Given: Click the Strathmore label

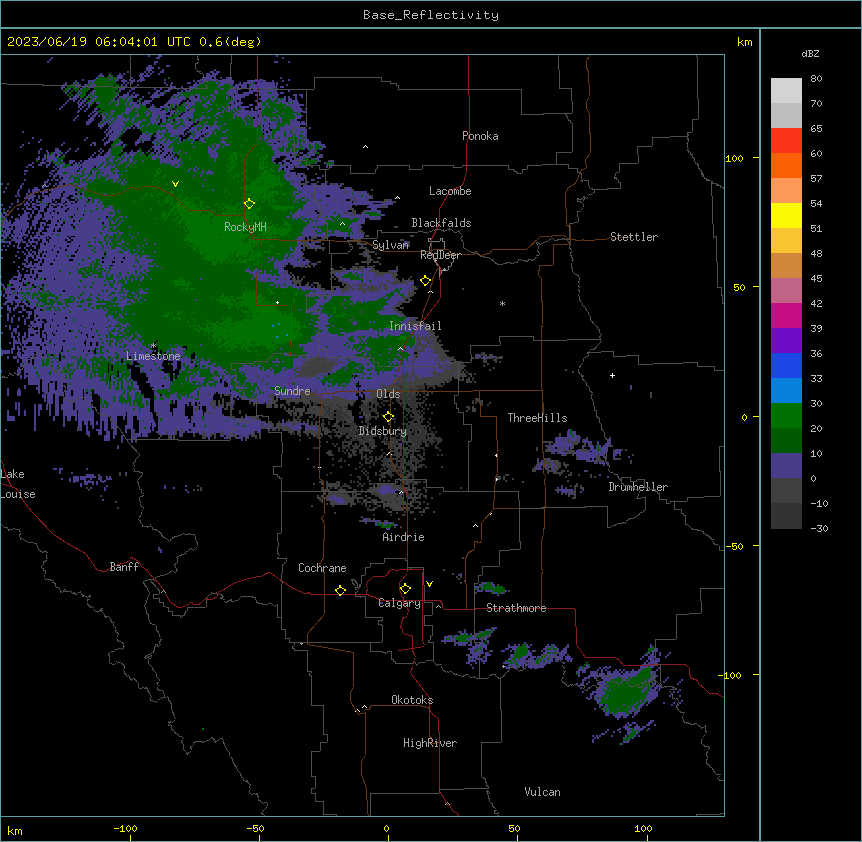Looking at the screenshot, I should (516, 608).
